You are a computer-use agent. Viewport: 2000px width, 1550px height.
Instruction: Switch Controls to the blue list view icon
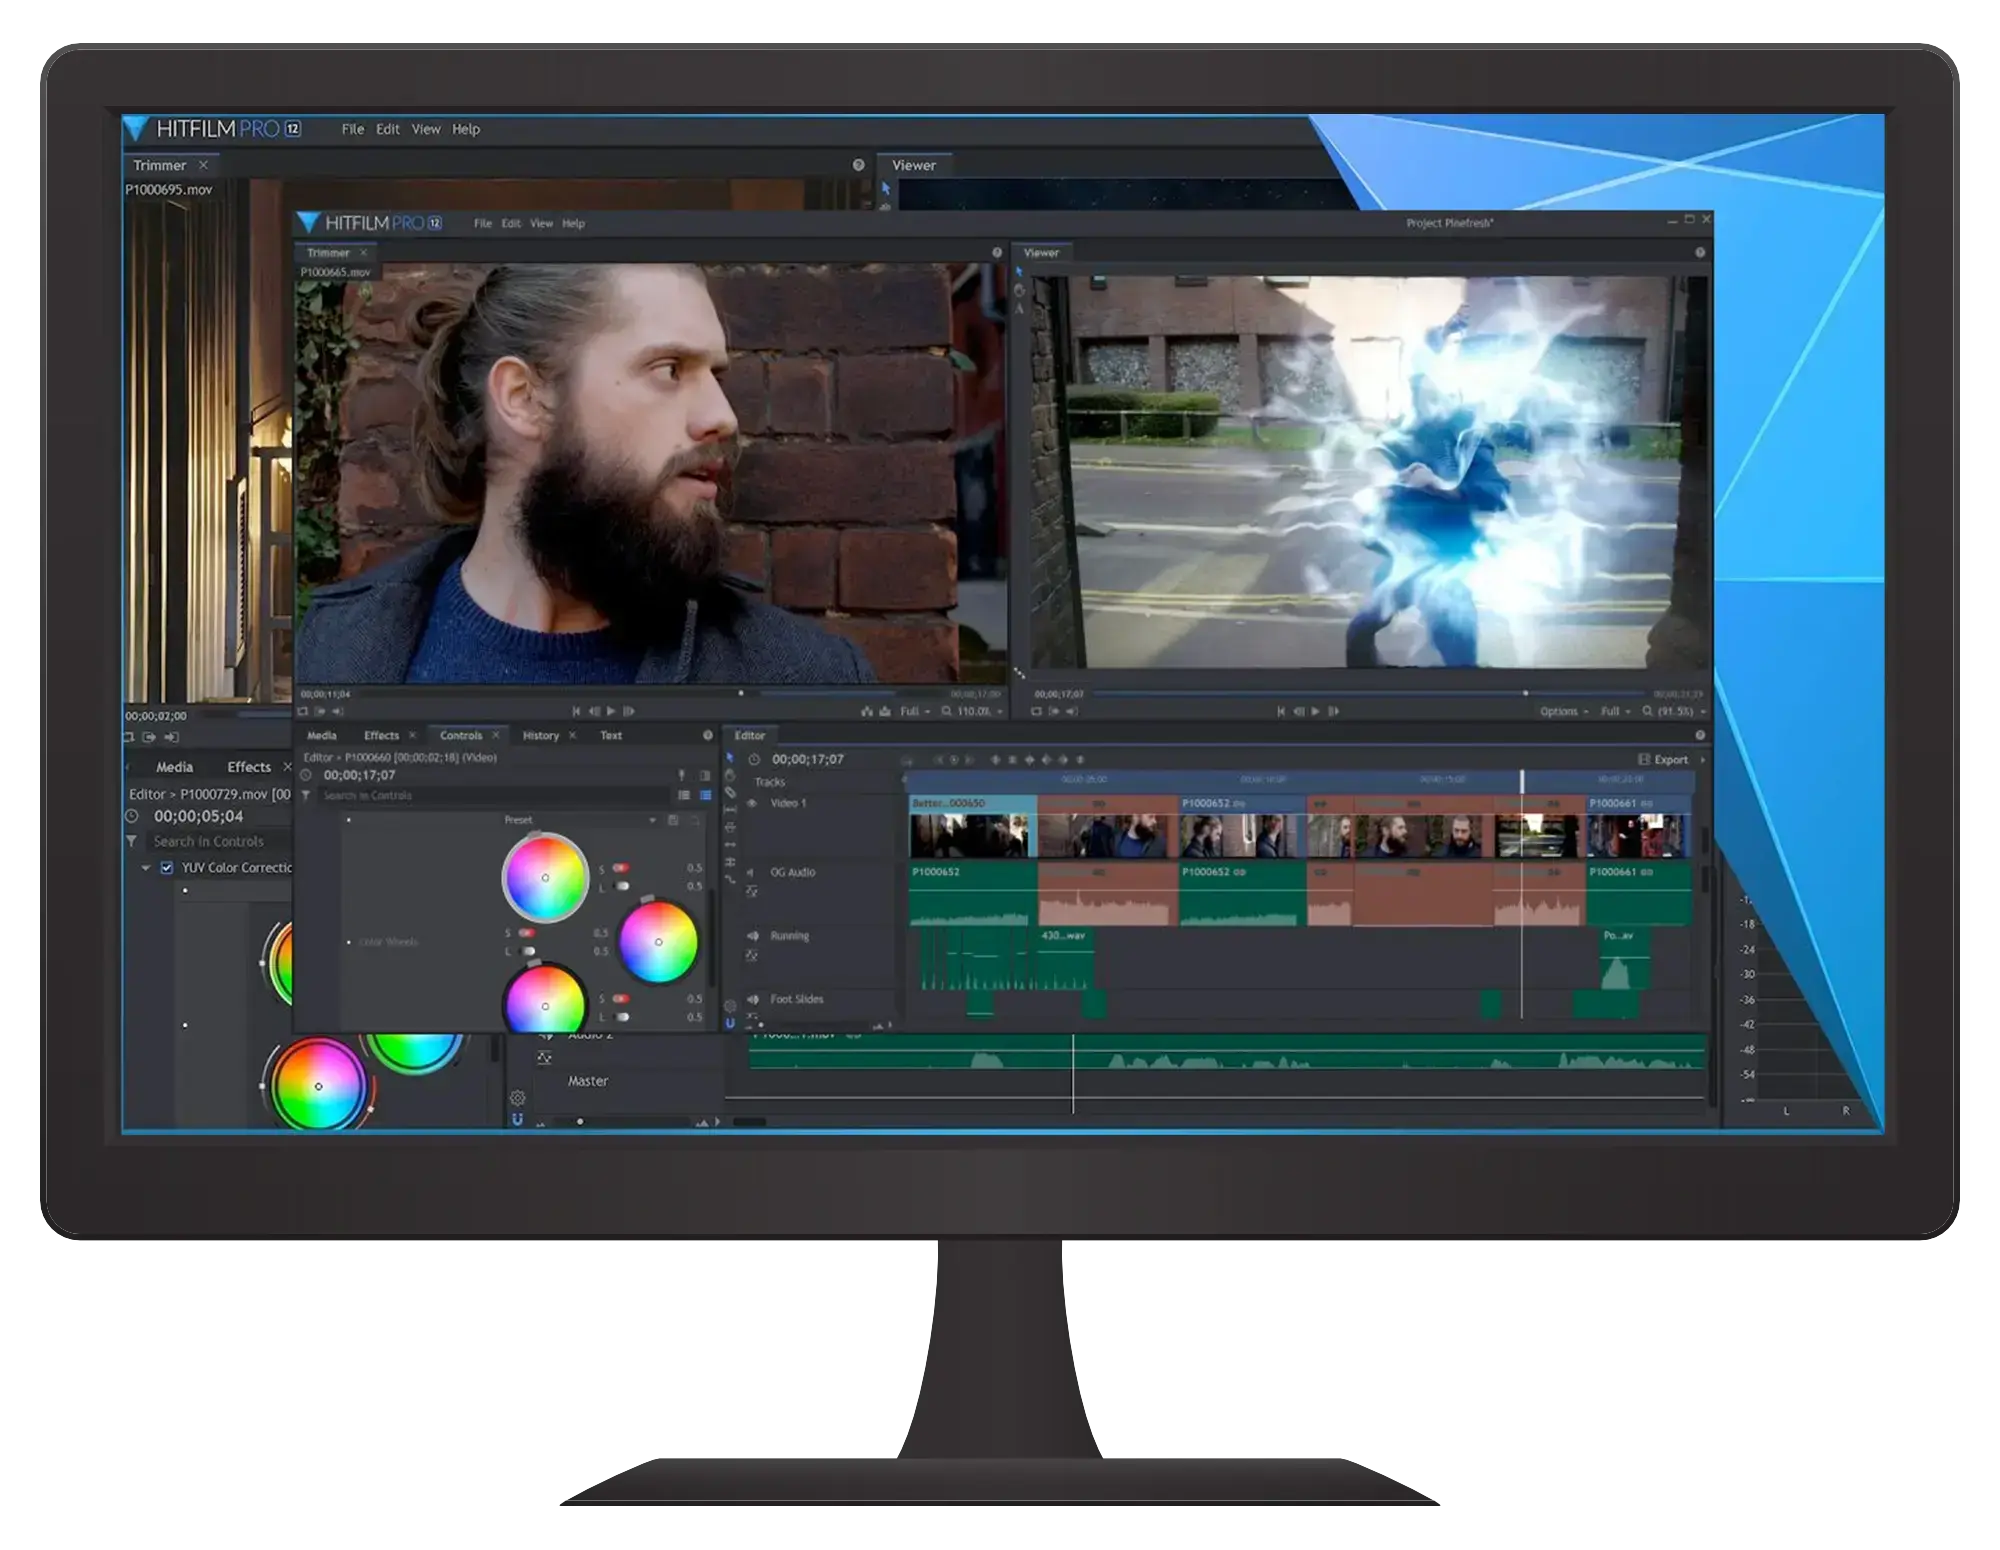coord(705,795)
